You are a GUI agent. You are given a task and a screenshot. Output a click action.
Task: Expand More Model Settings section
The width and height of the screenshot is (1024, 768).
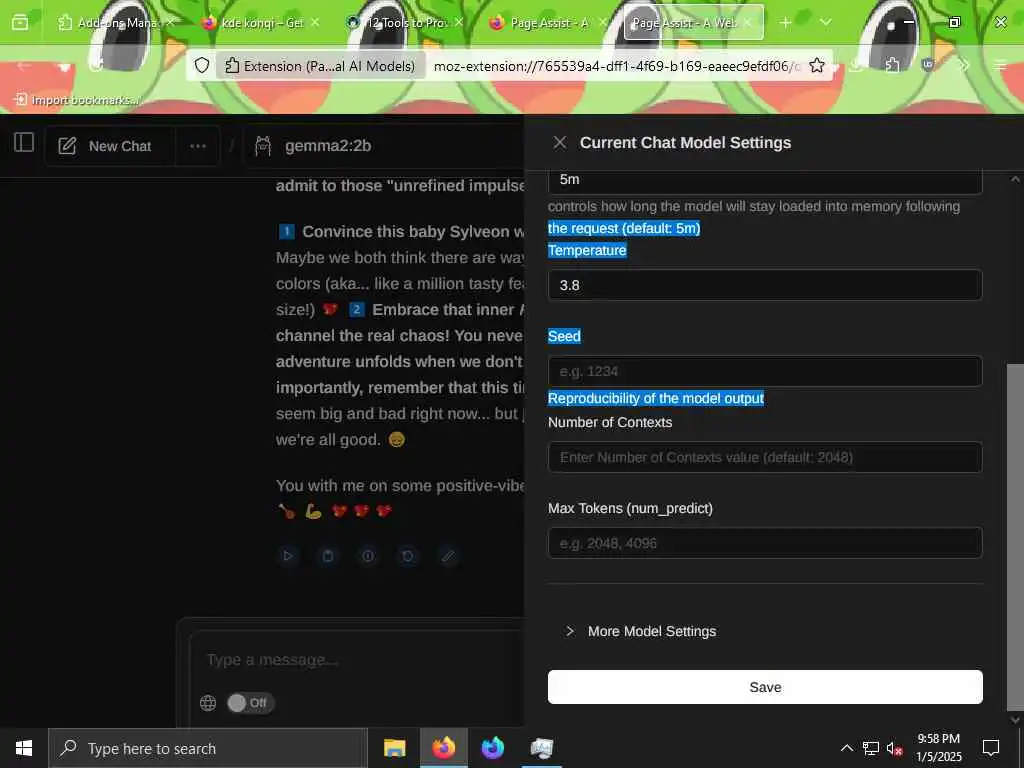tap(641, 632)
